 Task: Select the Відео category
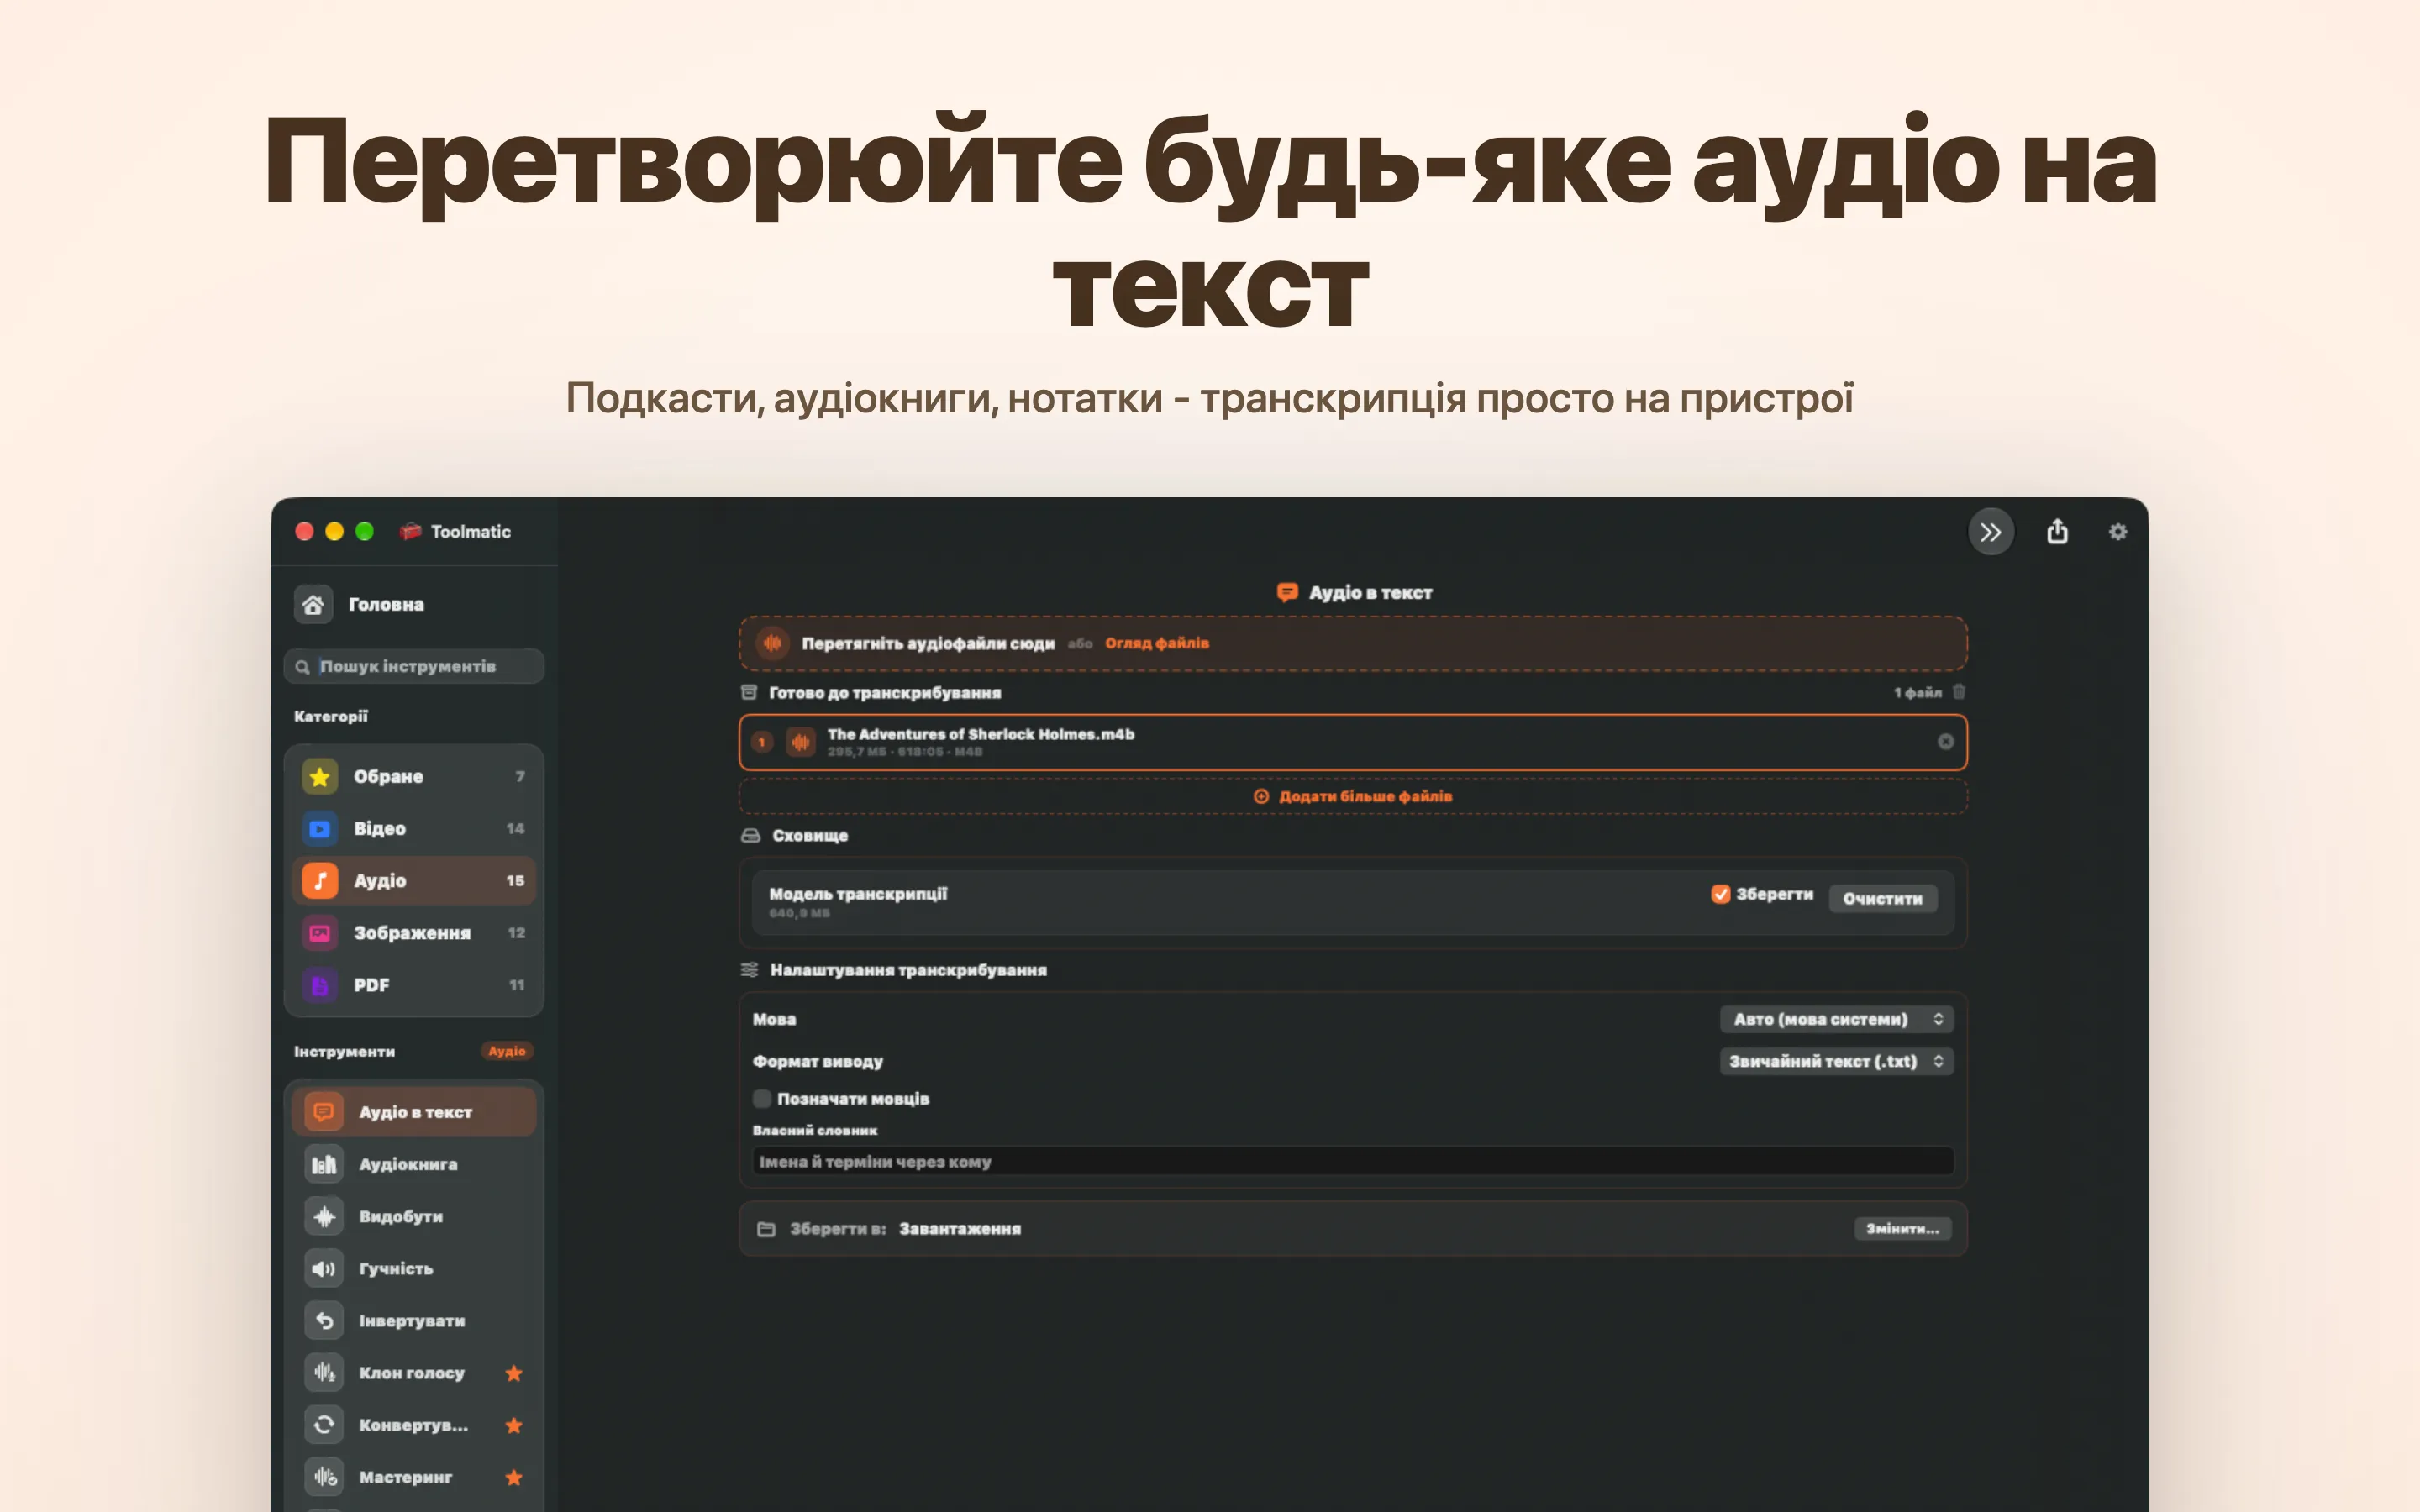pos(414,828)
